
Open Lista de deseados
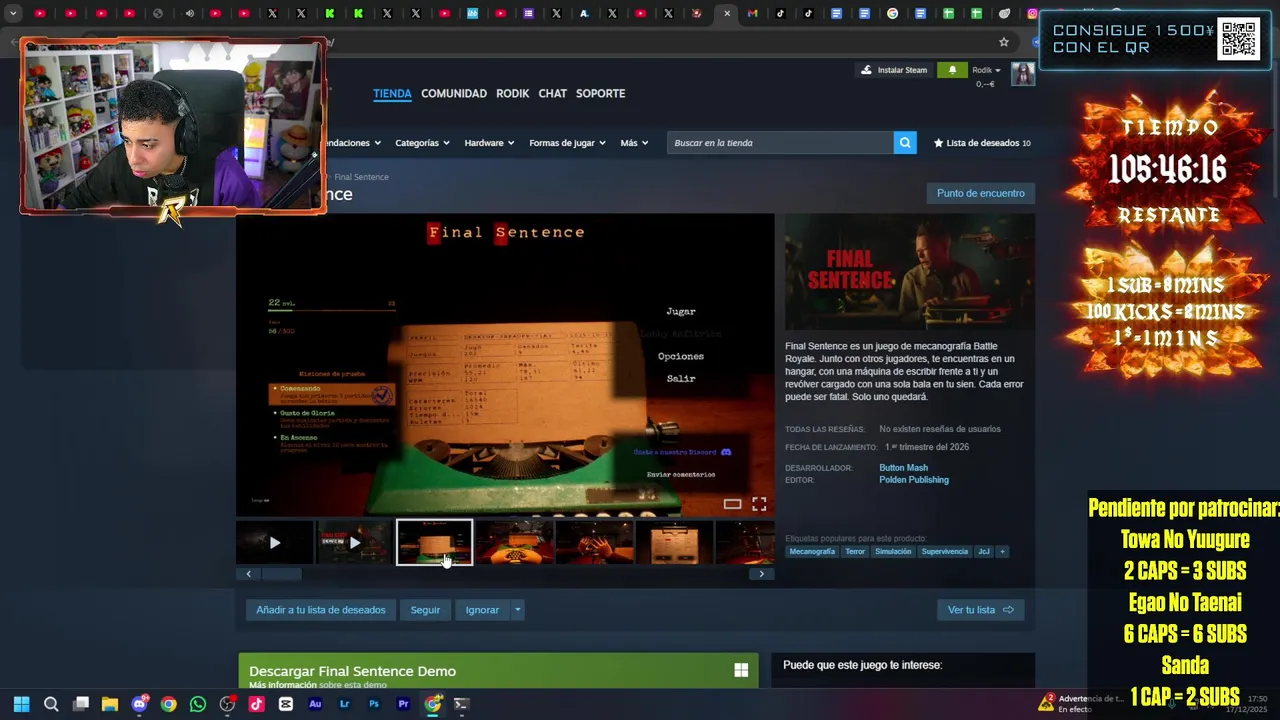[x=982, y=143]
